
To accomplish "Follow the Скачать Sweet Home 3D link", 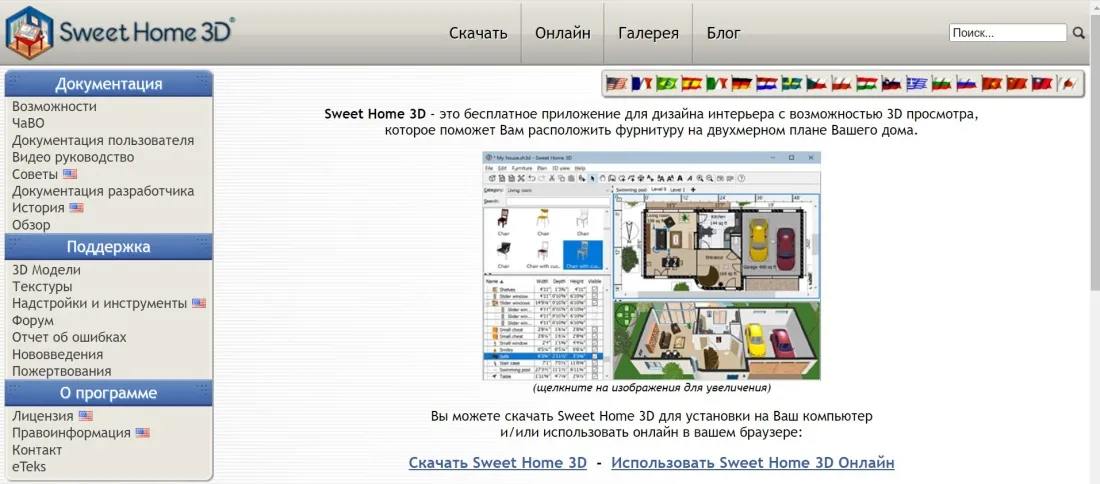I will (x=497, y=463).
